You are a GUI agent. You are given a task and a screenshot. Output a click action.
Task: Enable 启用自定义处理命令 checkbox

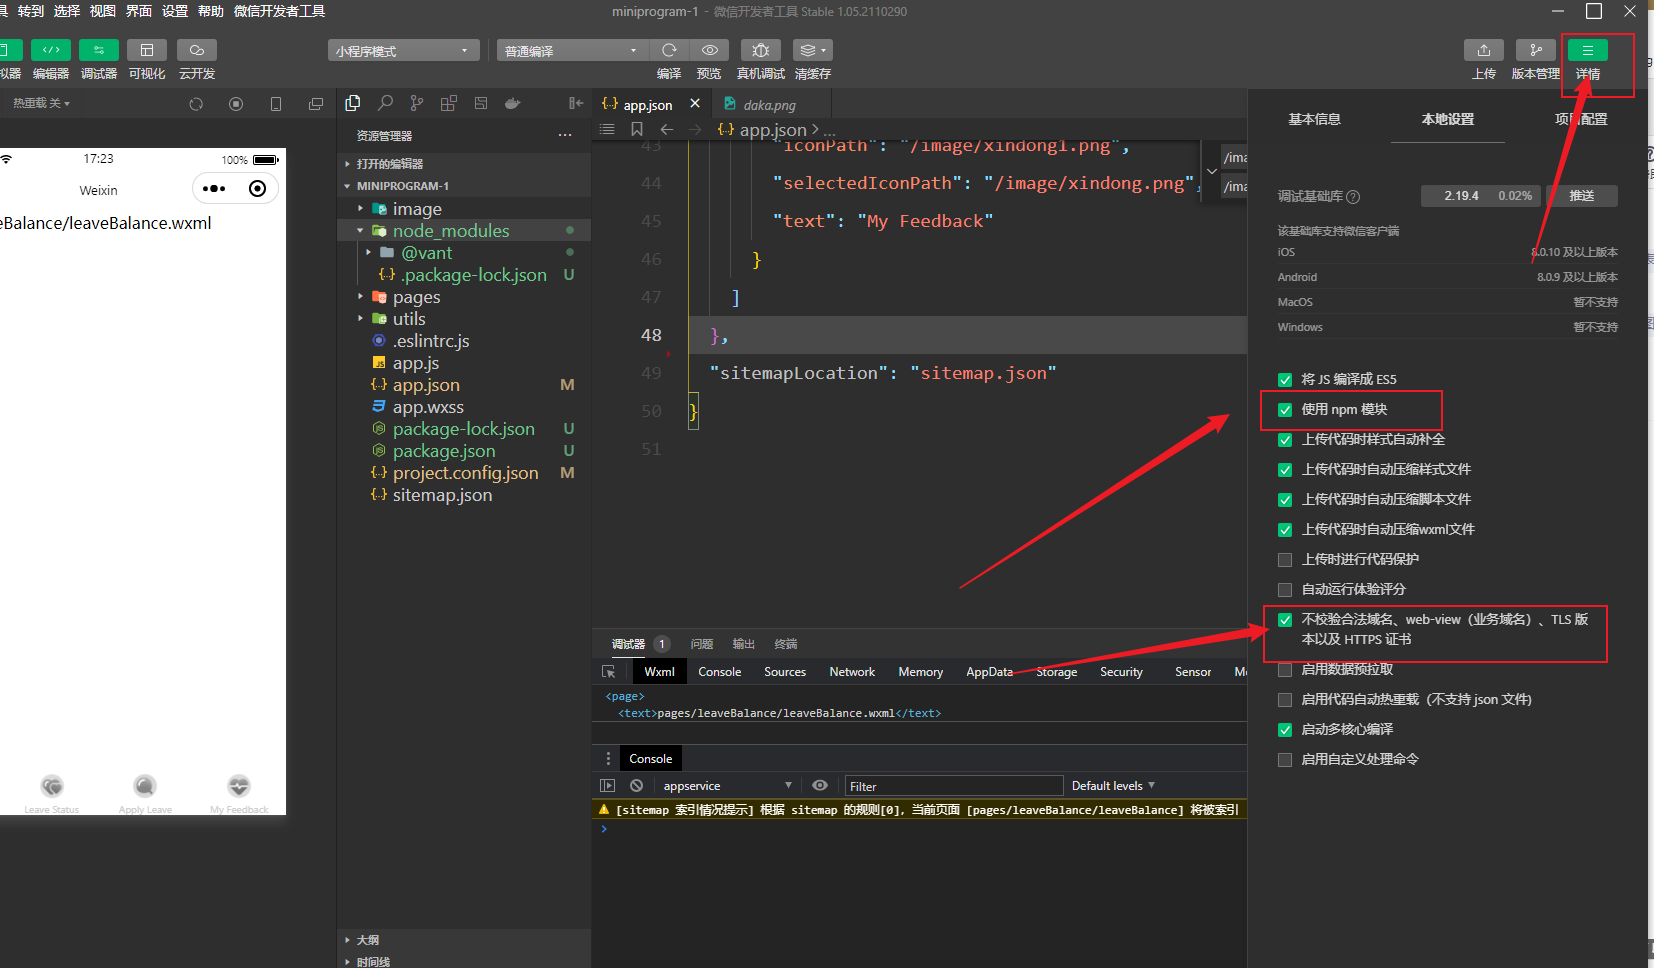[x=1285, y=760]
